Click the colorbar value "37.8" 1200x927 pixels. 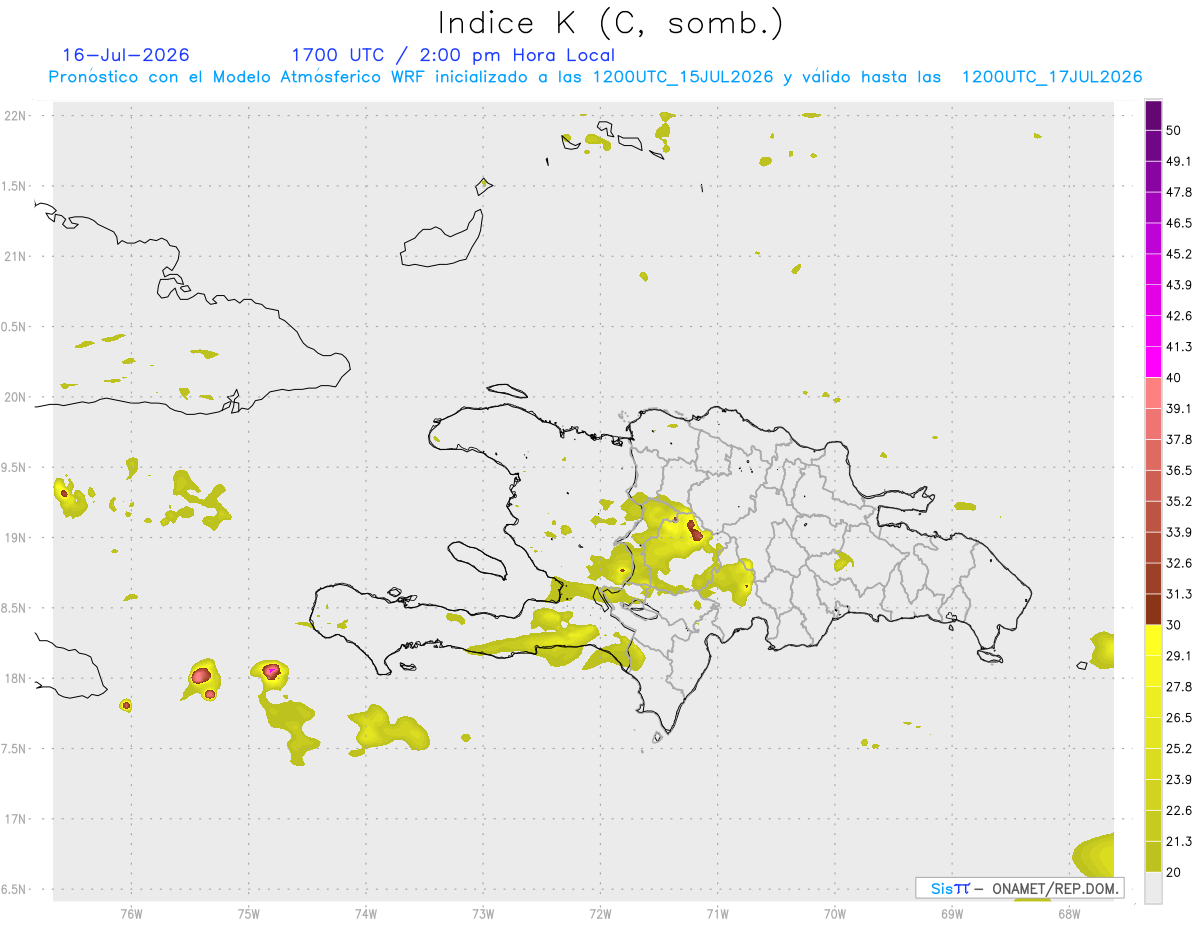tap(1179, 440)
